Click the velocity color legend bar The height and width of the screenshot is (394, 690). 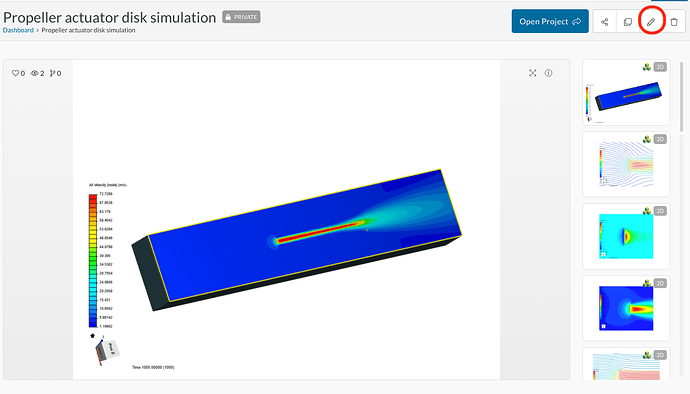pyautogui.click(x=93, y=261)
